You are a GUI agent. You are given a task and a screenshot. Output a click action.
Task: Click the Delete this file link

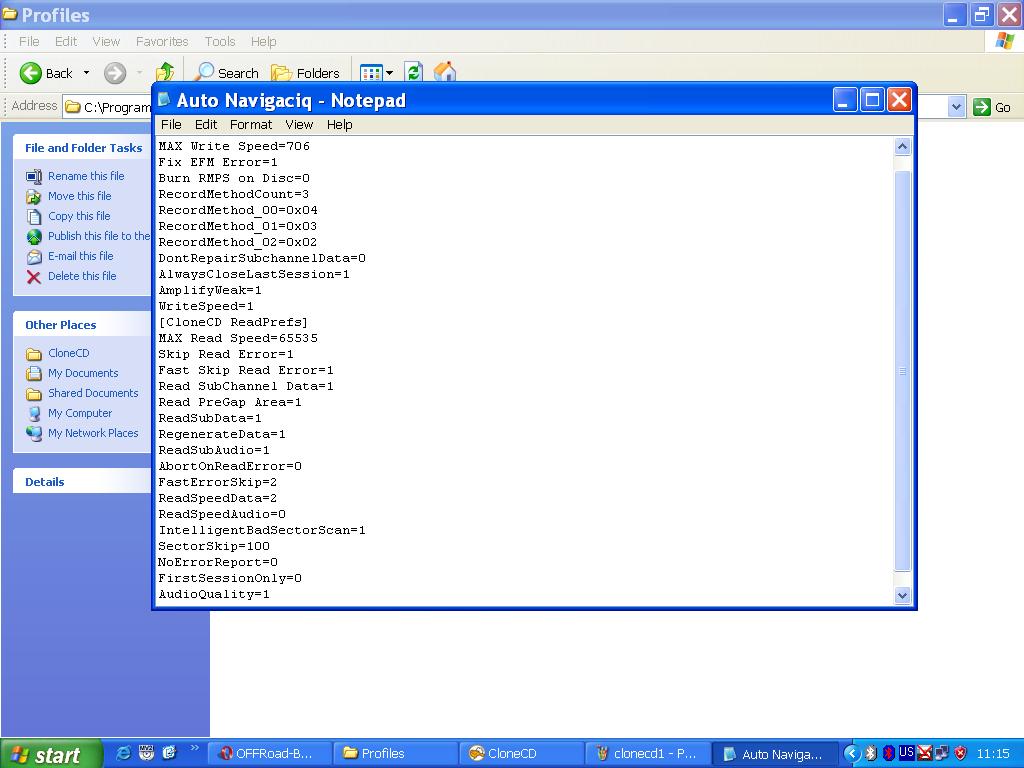point(82,276)
